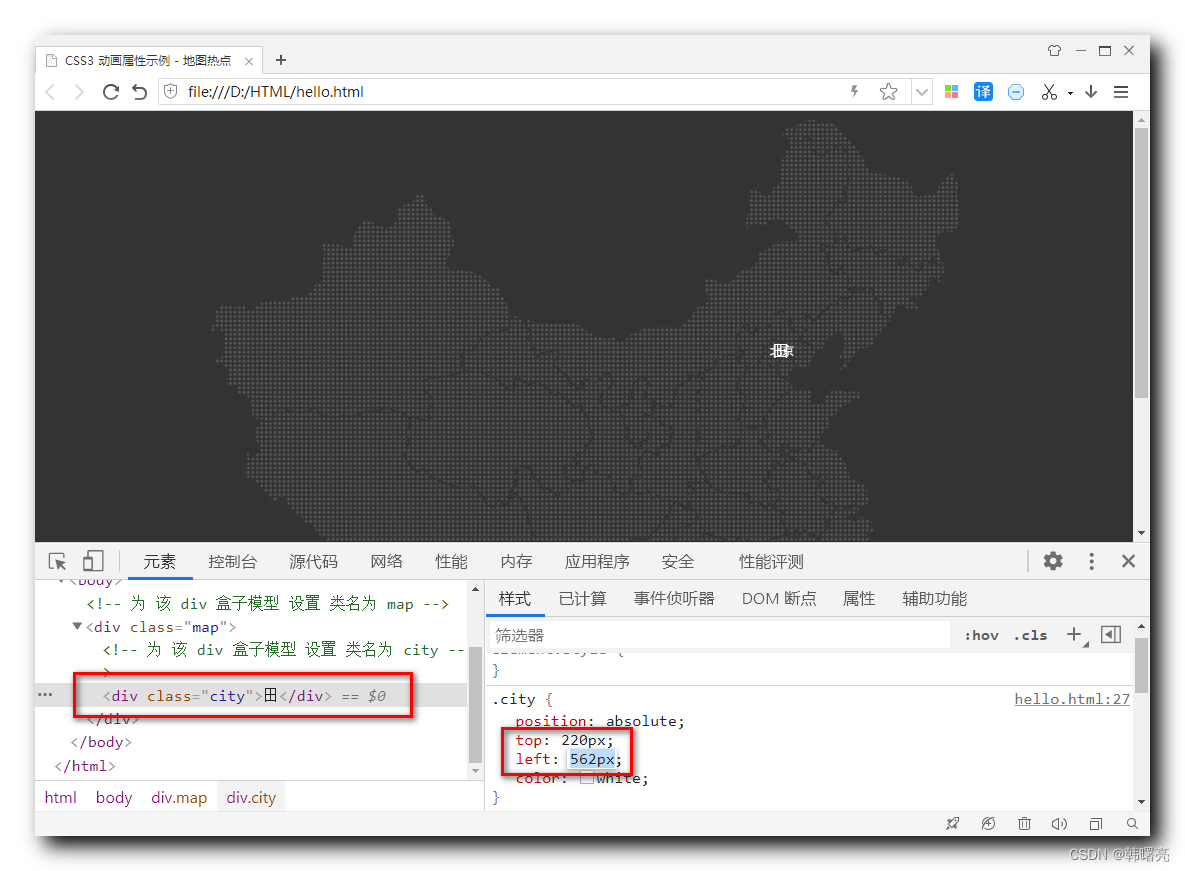
Task: Collapse the div class="map" node
Action: pyautogui.click(x=77, y=626)
